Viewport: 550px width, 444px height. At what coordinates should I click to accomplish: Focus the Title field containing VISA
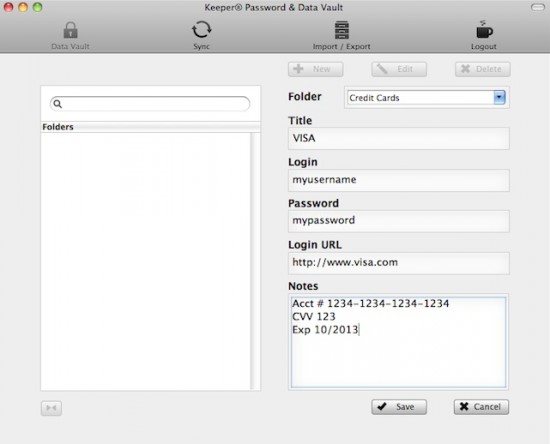(x=398, y=138)
